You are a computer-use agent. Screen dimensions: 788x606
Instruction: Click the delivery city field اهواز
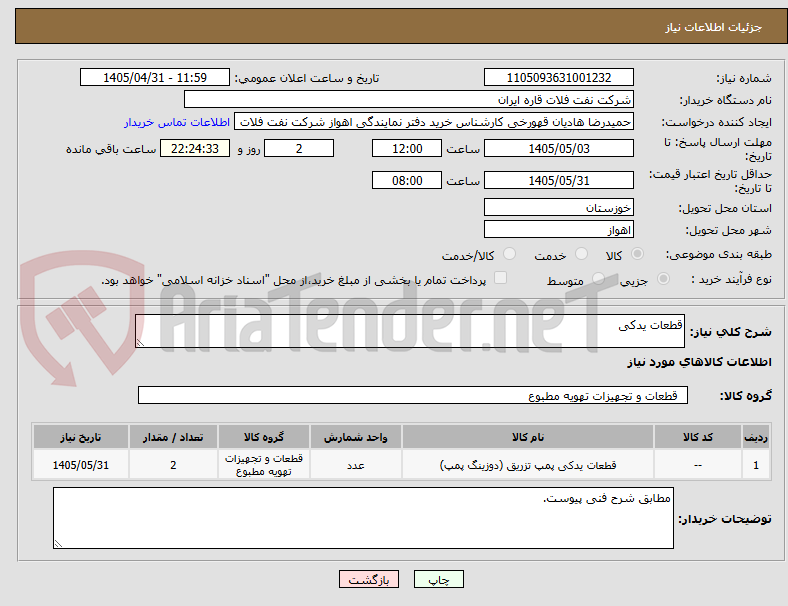pyautogui.click(x=558, y=230)
